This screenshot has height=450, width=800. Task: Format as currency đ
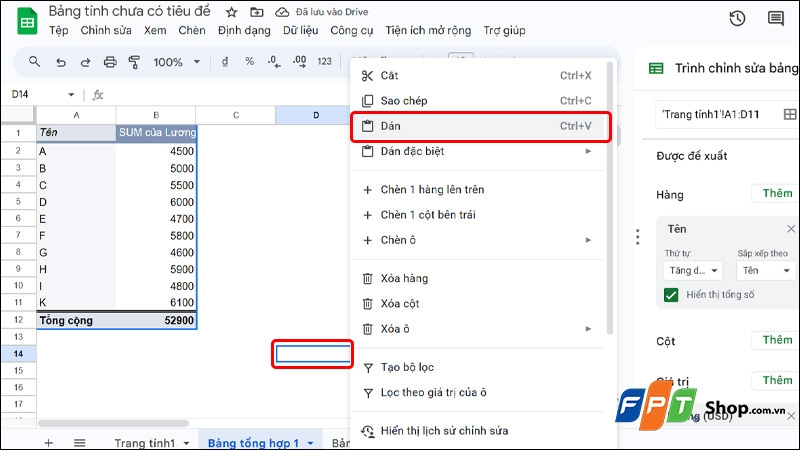click(224, 62)
